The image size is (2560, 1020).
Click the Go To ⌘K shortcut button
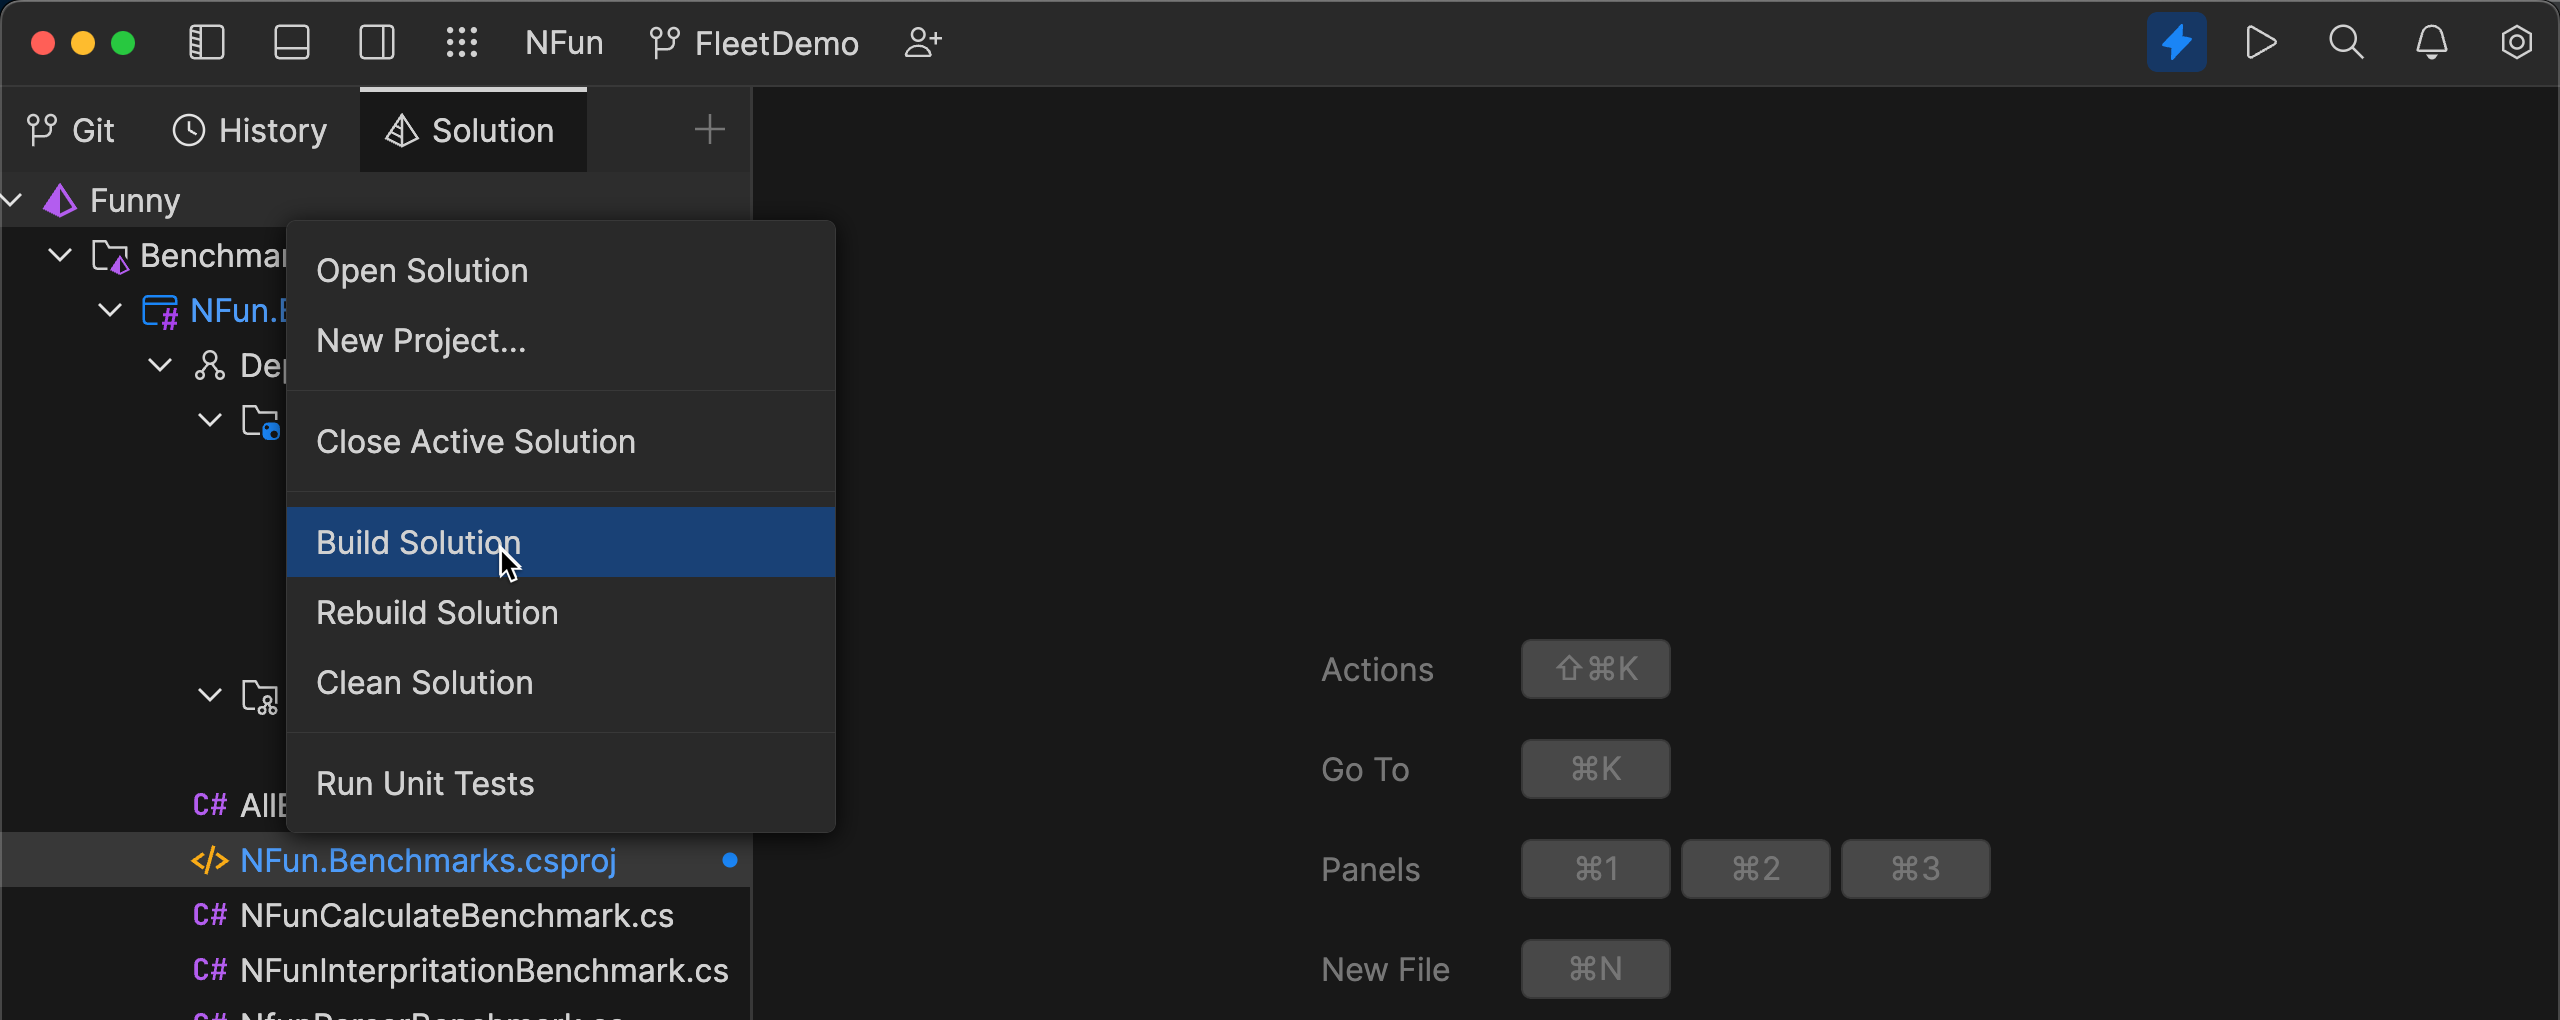pyautogui.click(x=1596, y=769)
